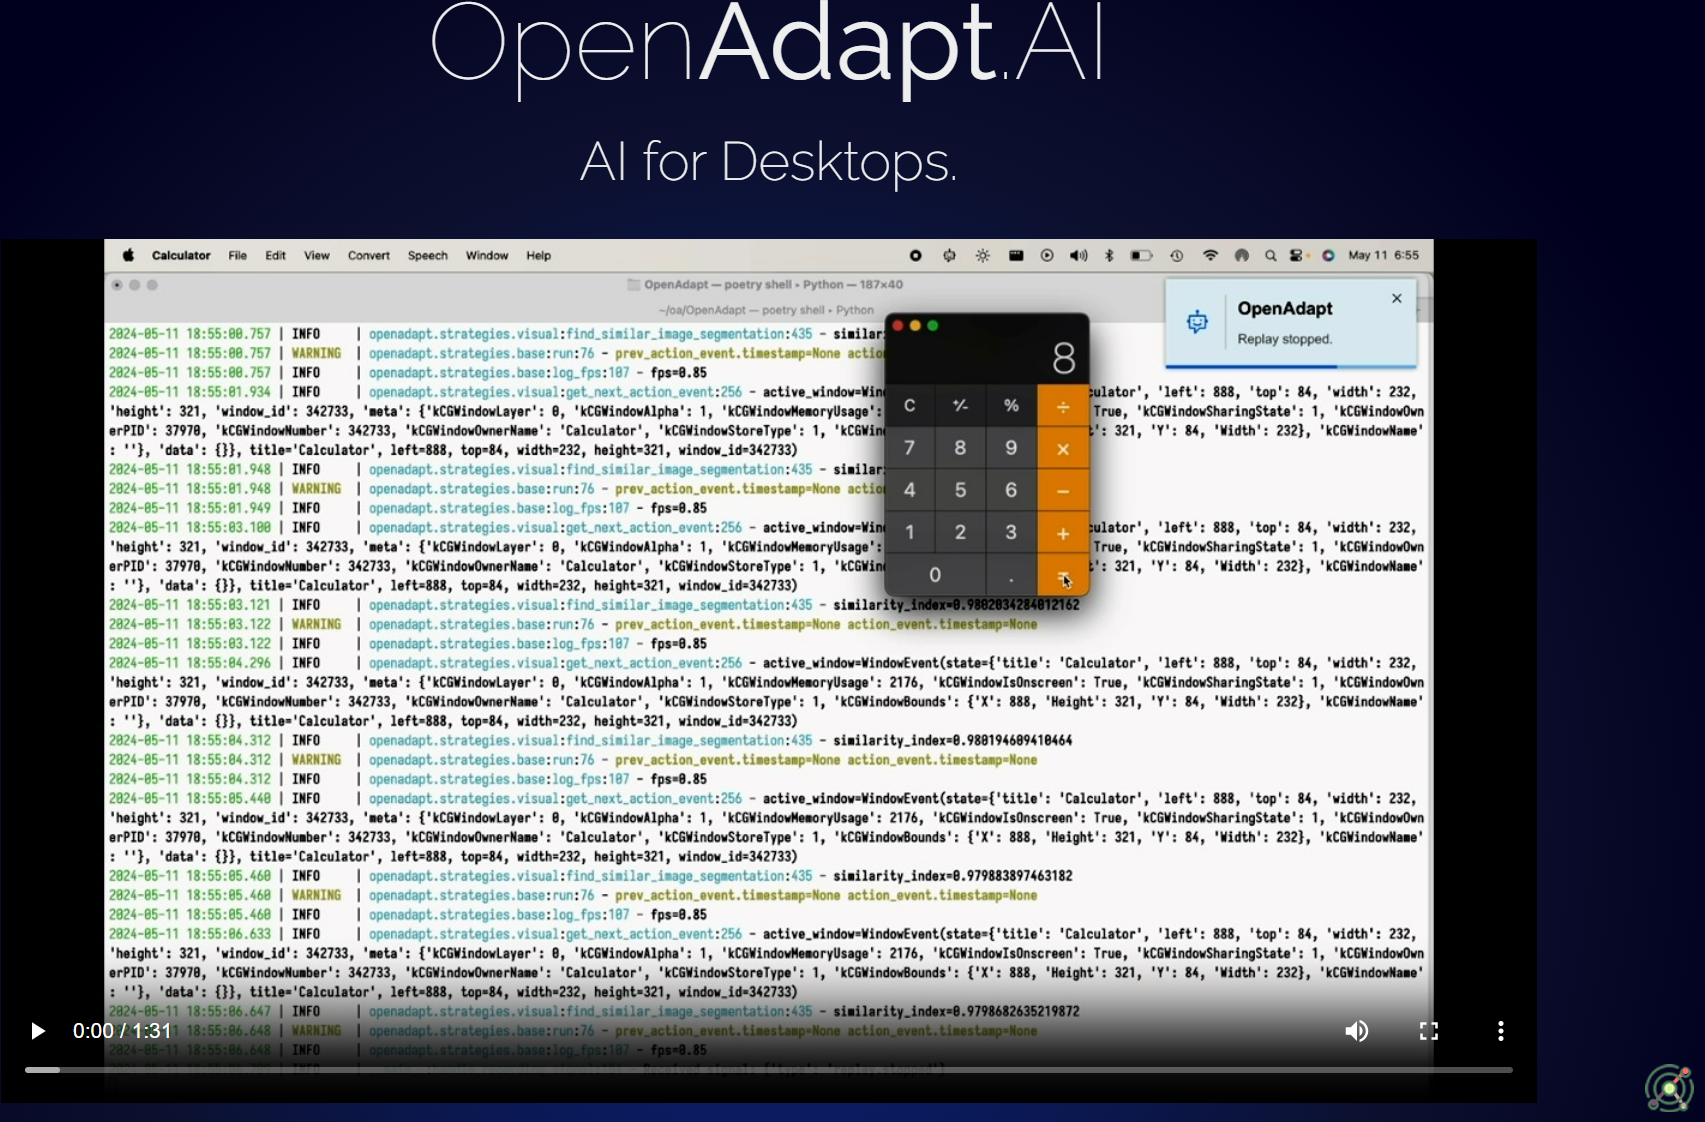Click the calculator 4 key
1705x1122 pixels.
[x=909, y=490]
